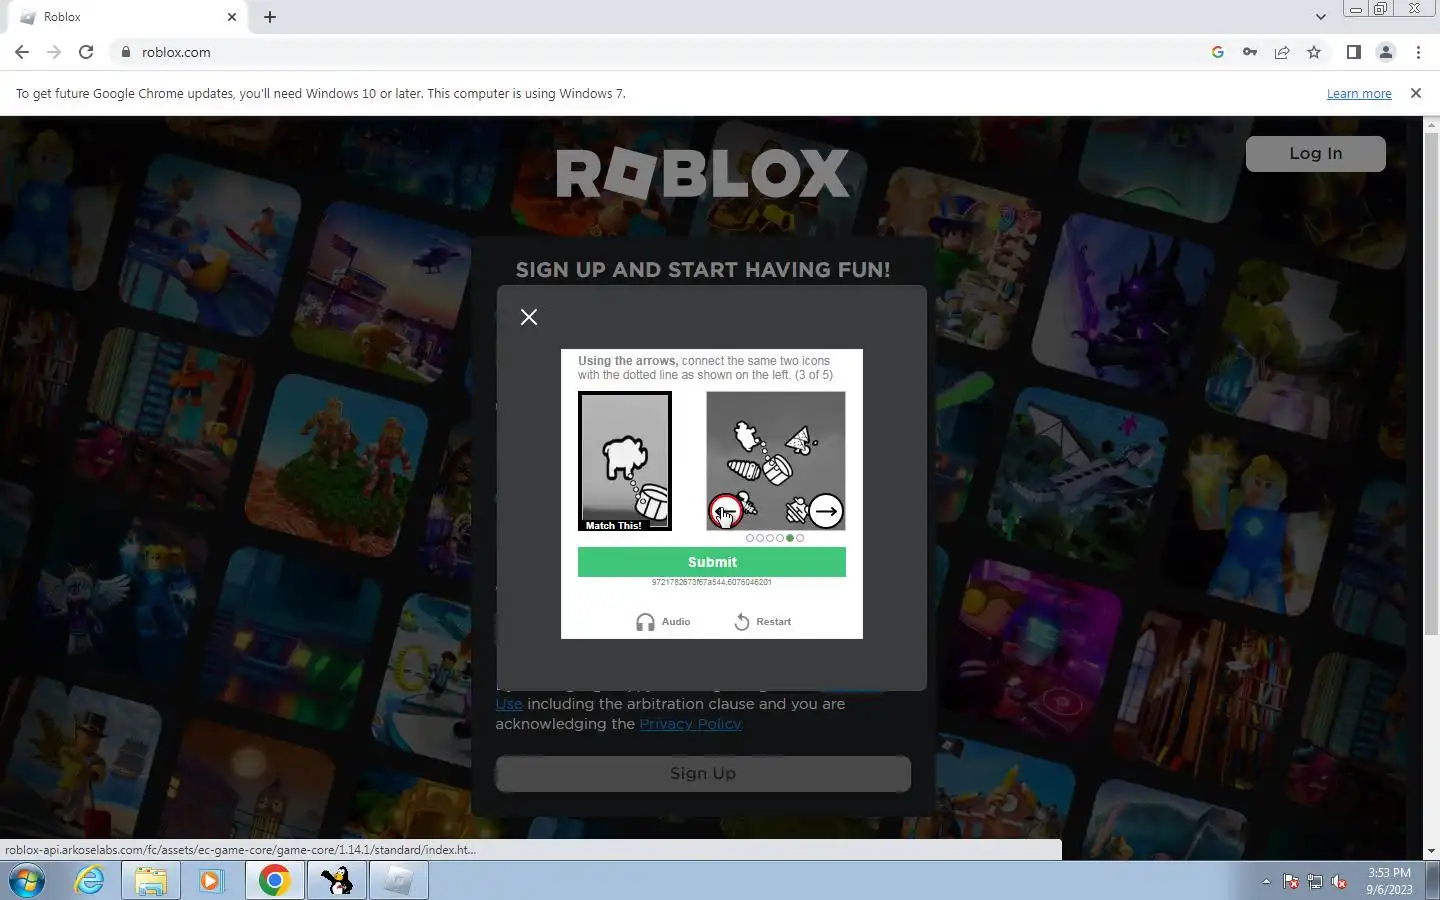Show hidden system tray icons
The width and height of the screenshot is (1440, 900).
pos(1266,882)
